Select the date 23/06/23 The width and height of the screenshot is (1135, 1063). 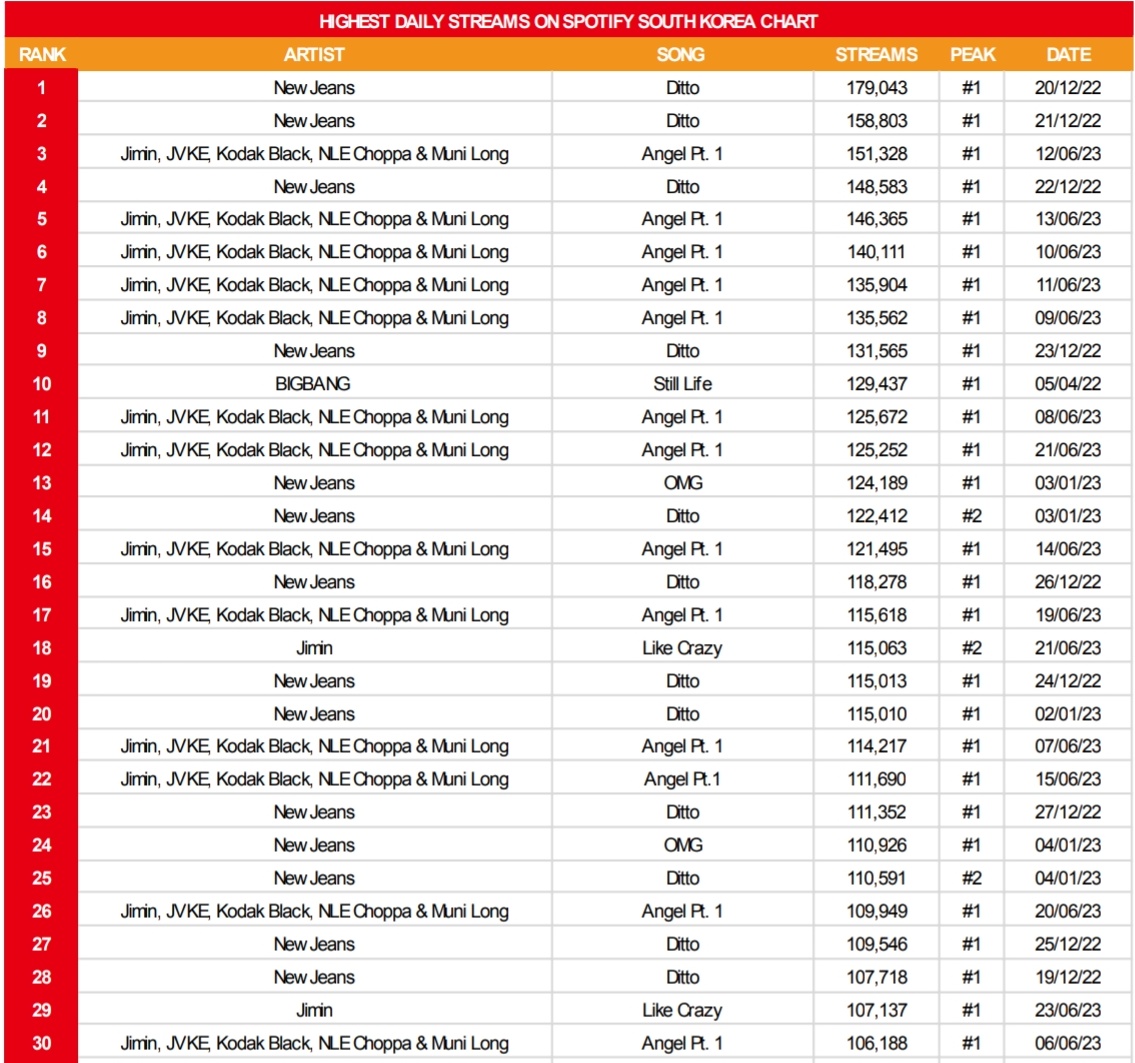click(1068, 1010)
